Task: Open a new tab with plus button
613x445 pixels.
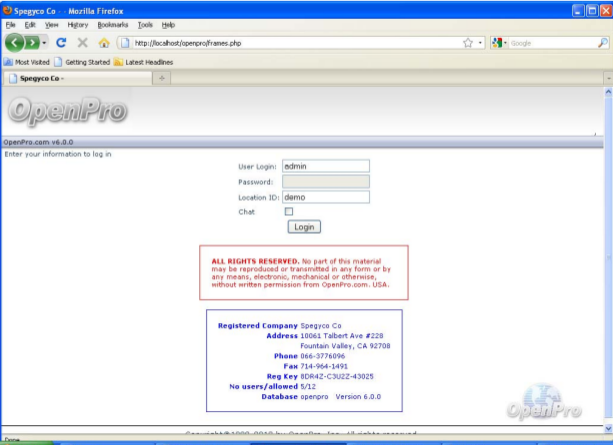Action: coord(162,78)
